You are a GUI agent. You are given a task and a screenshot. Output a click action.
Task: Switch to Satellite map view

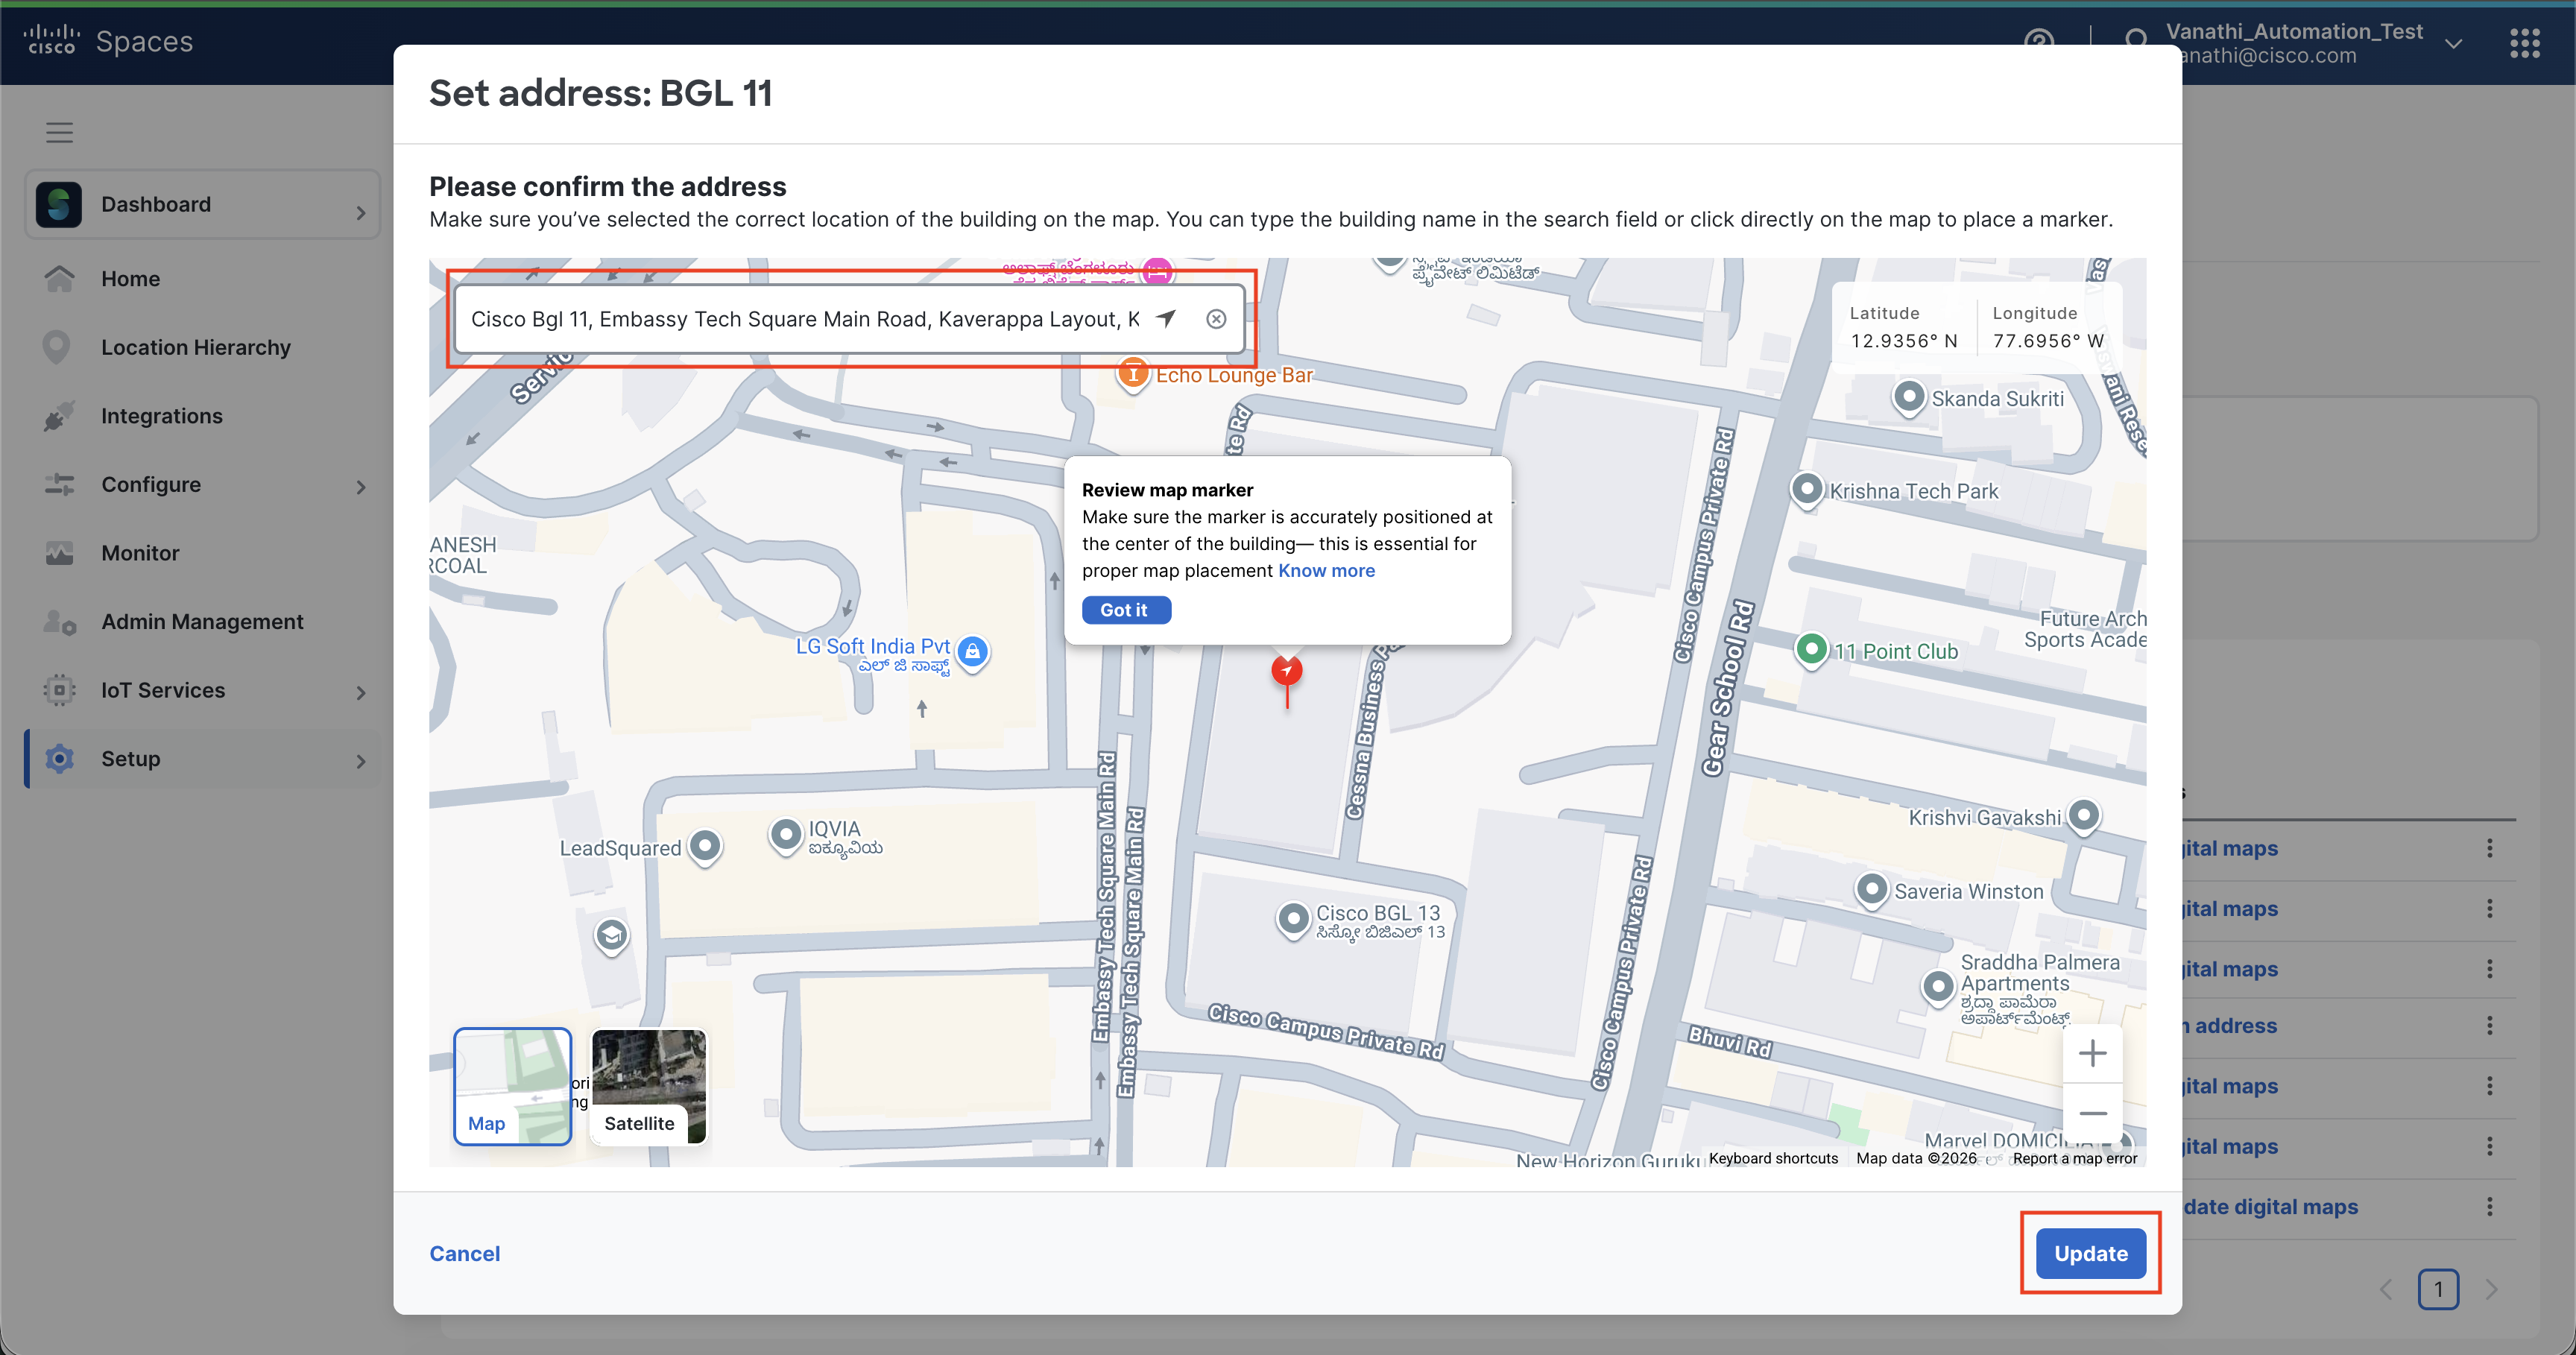coord(648,1086)
